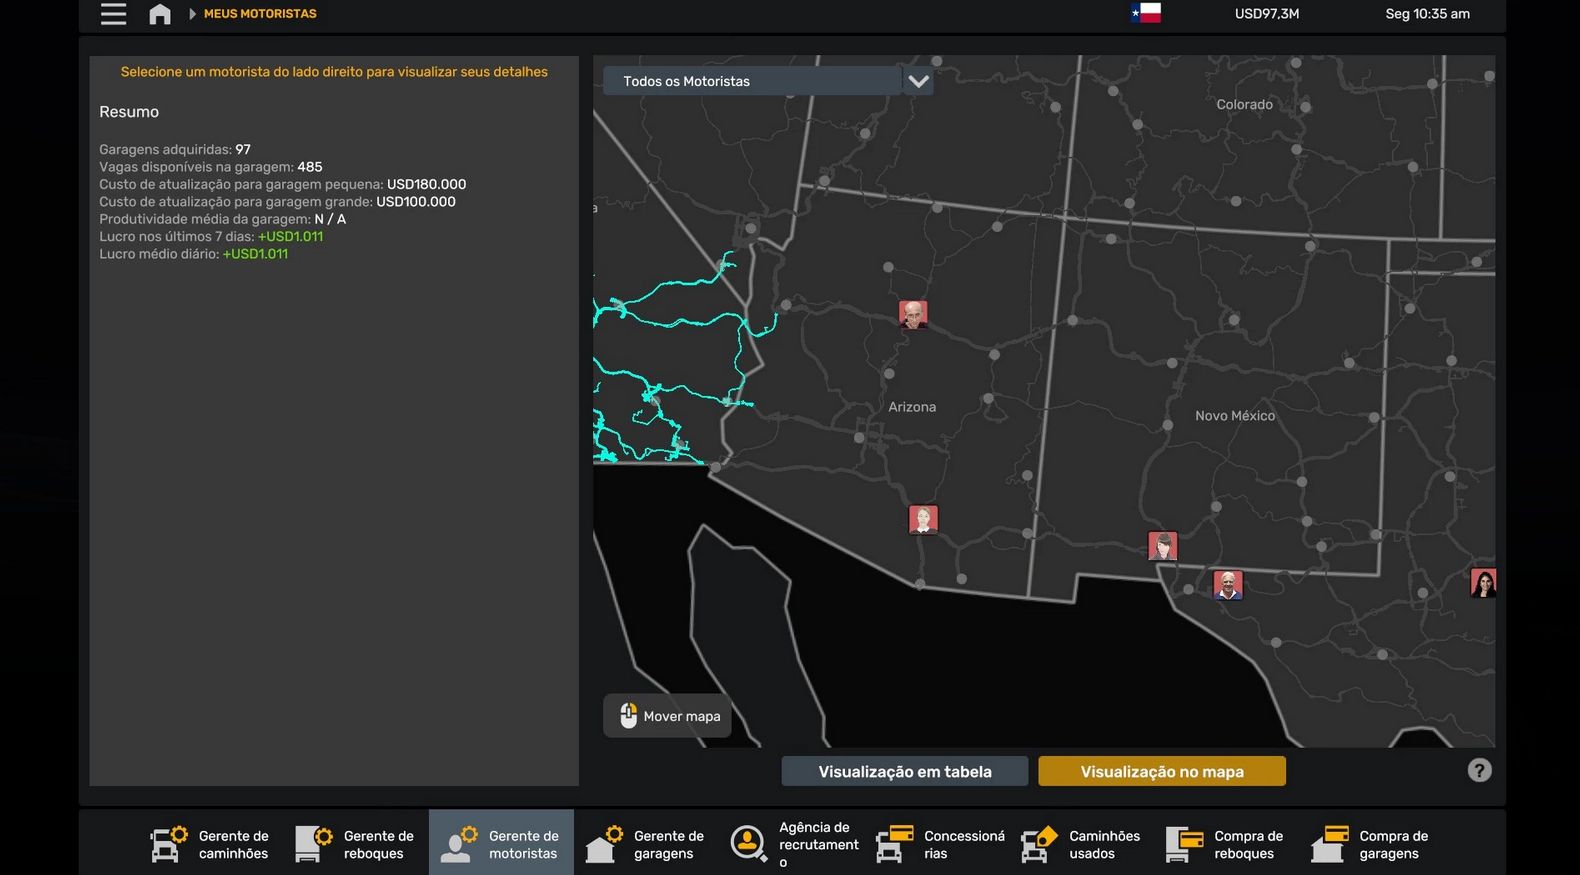Go to the home screen icon
Viewport: 1580px width, 875px height.
point(160,14)
